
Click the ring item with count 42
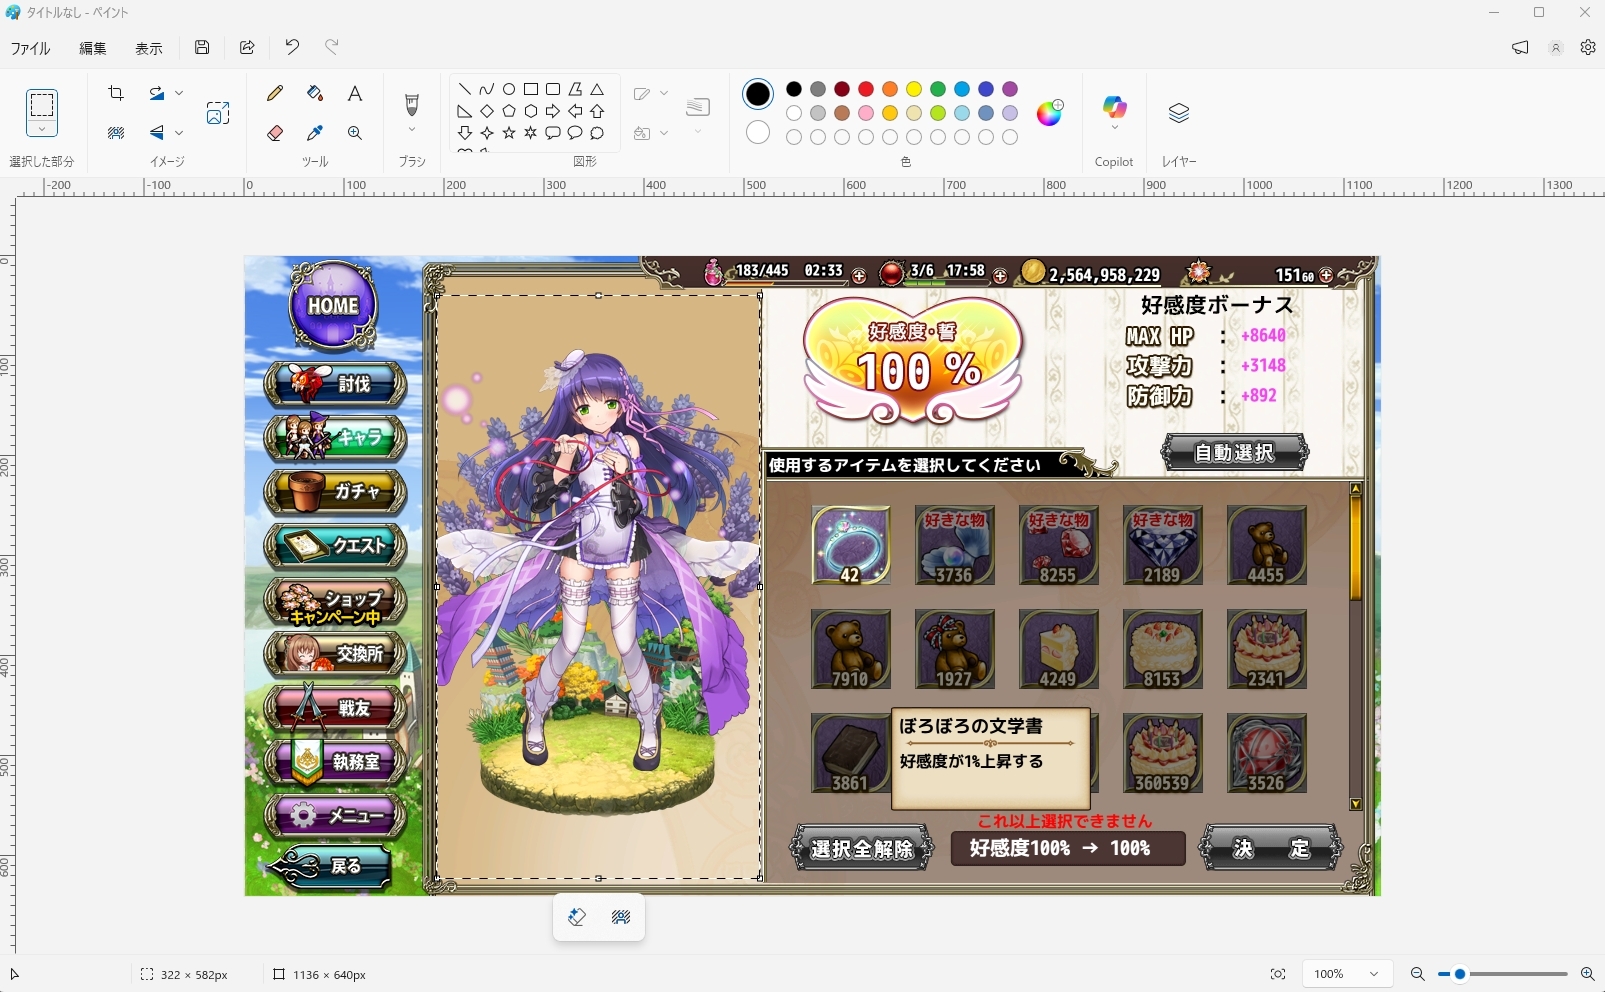click(x=851, y=545)
